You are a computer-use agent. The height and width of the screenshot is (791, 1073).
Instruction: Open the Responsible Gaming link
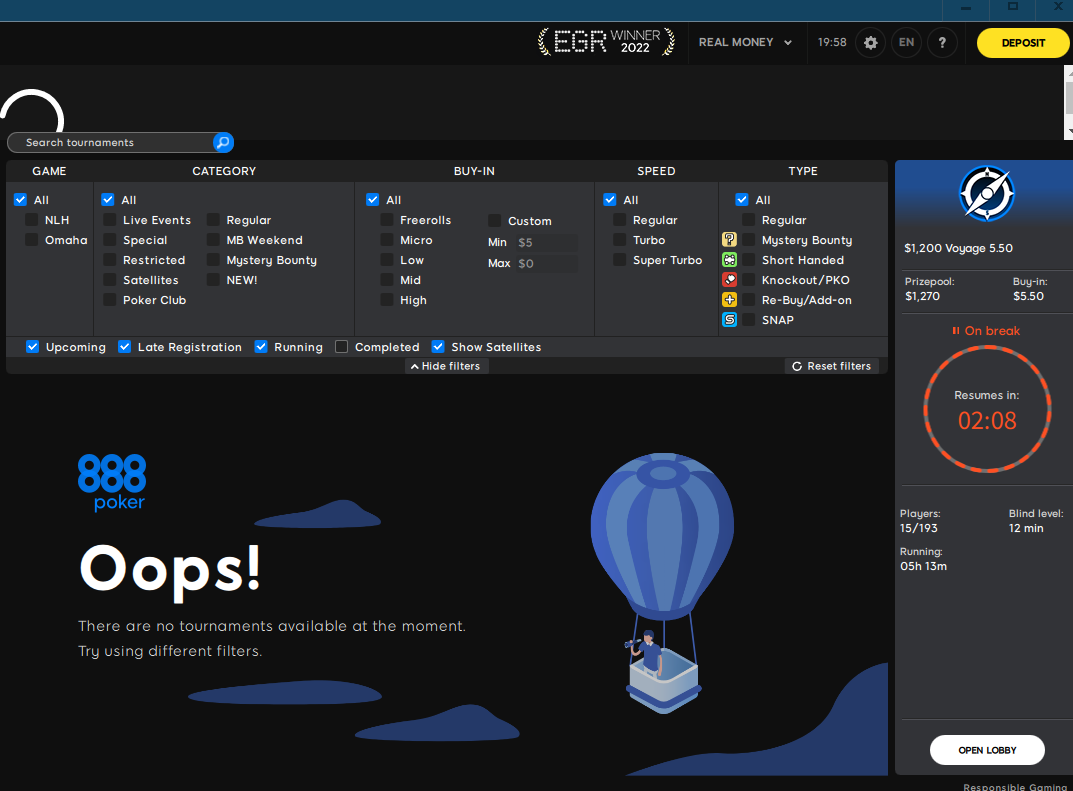[1015, 787]
